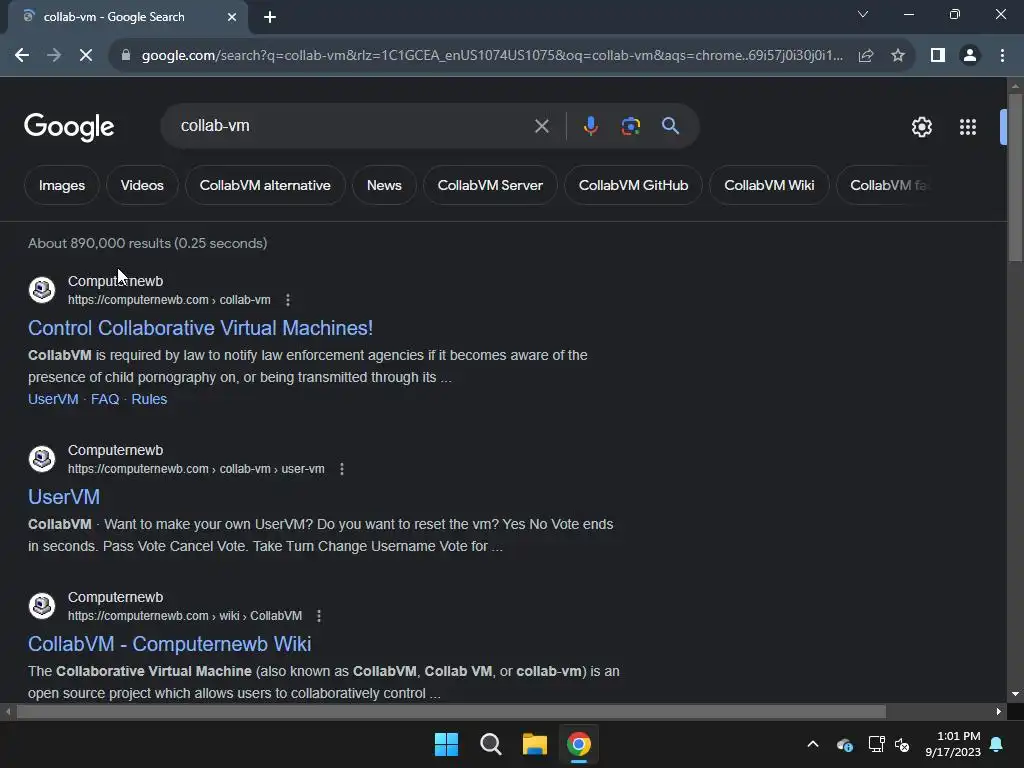
Task: Open the UserVM result title
Action: click(x=64, y=497)
